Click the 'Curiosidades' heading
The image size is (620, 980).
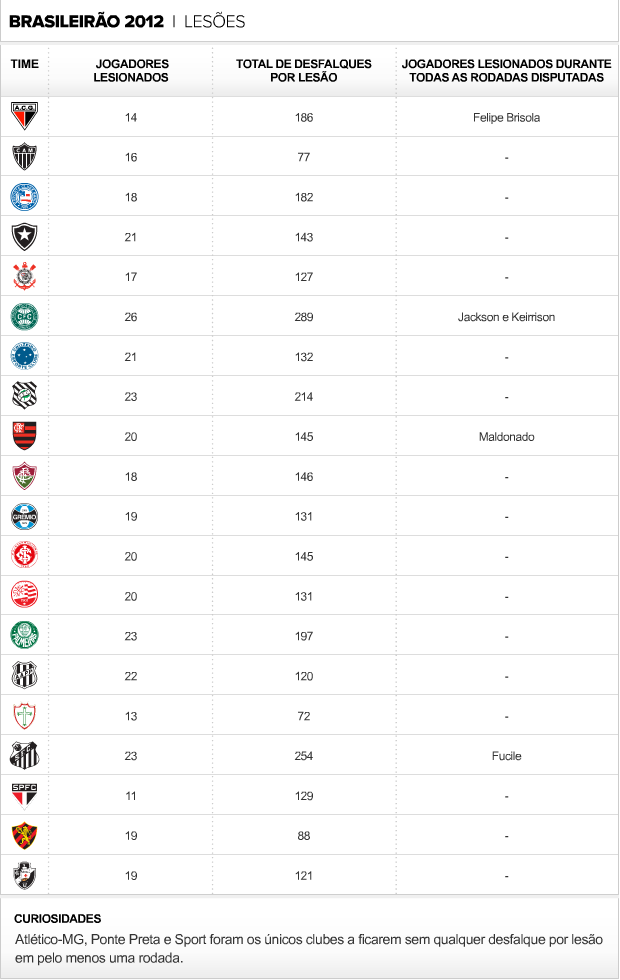pos(58,918)
